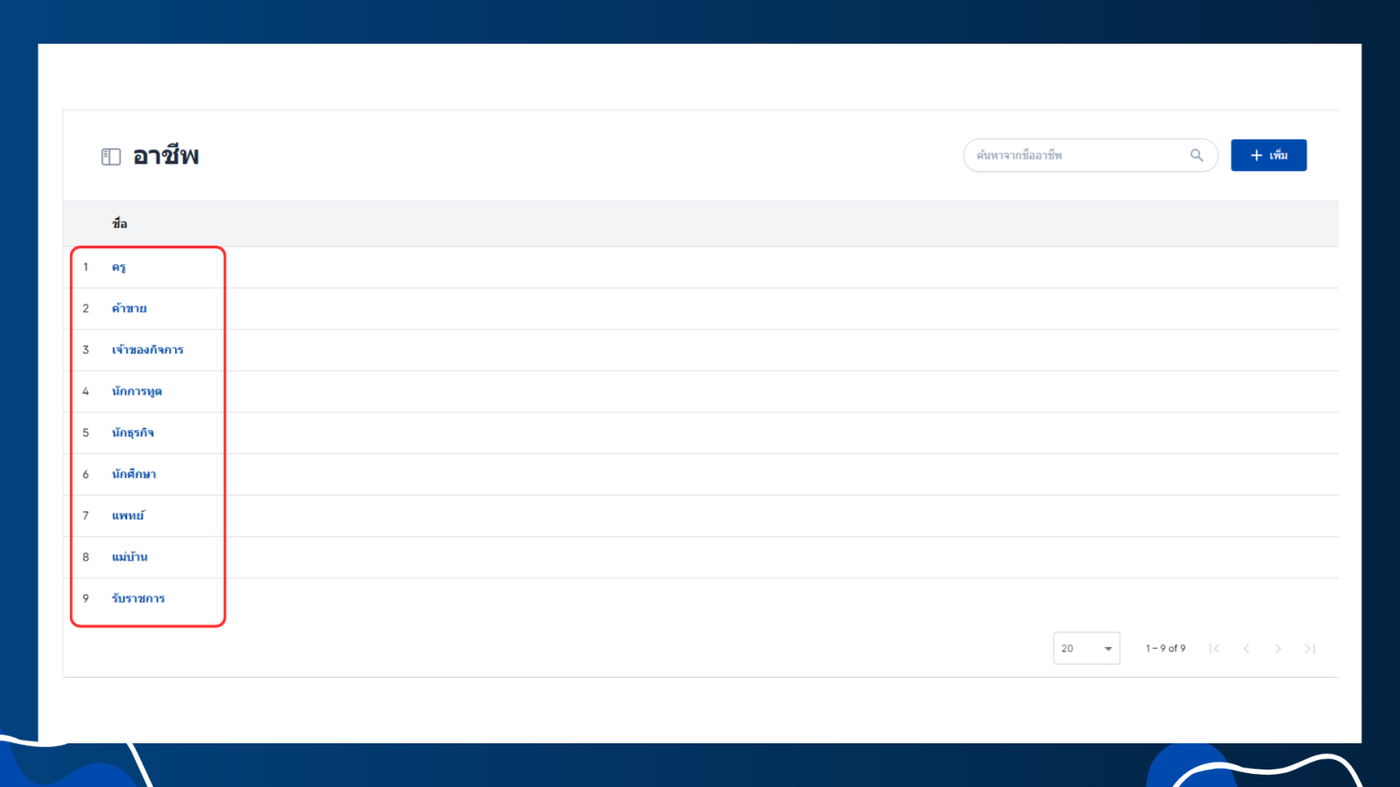Viewport: 1400px width, 787px height.
Task: Open the นักศึกษา occupation entry
Action: [134, 474]
